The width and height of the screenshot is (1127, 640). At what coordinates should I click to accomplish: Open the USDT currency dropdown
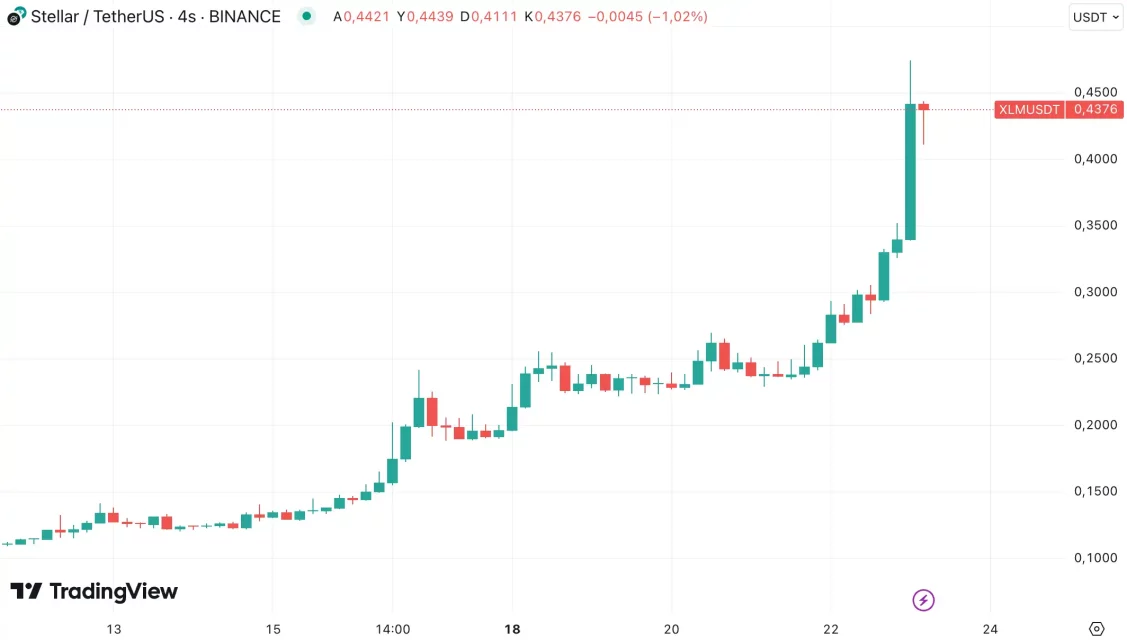tap(1094, 17)
